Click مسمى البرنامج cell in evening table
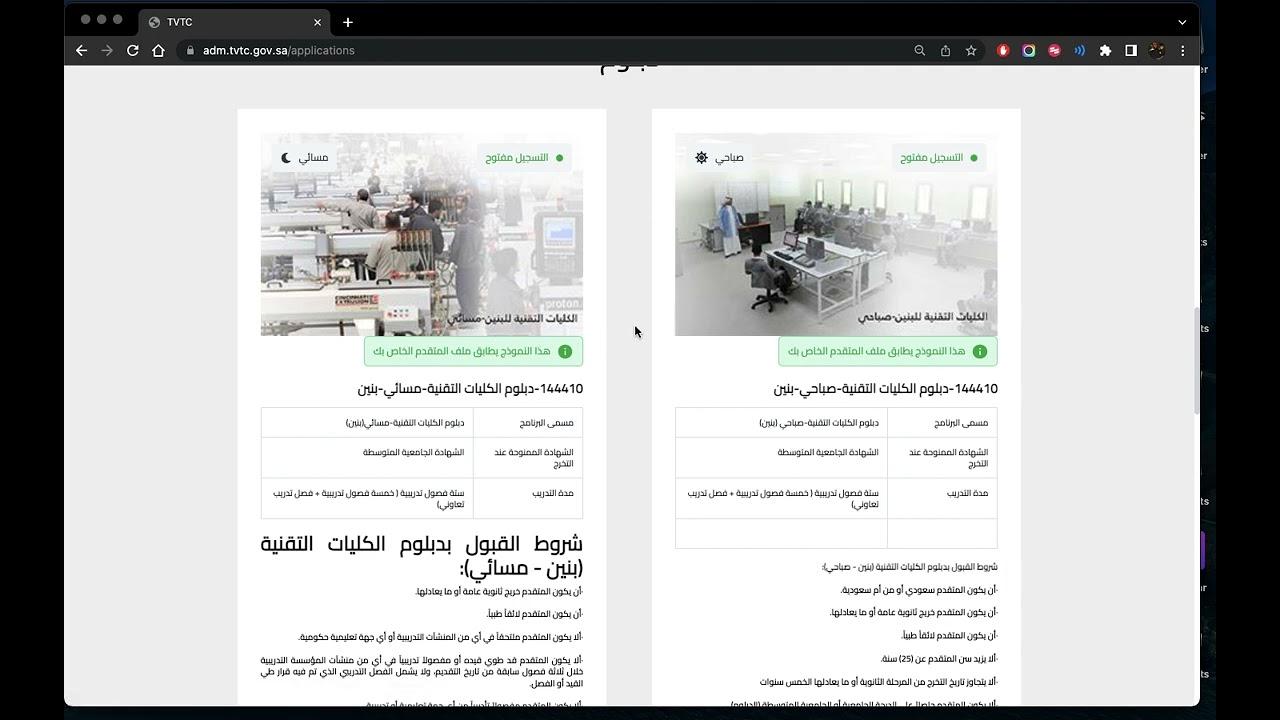Image resolution: width=1280 pixels, height=720 pixels. point(528,422)
